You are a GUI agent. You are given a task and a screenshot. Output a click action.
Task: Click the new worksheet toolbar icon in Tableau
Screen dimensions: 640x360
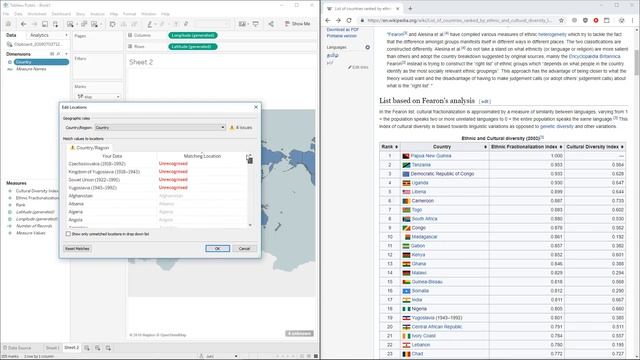point(70,24)
